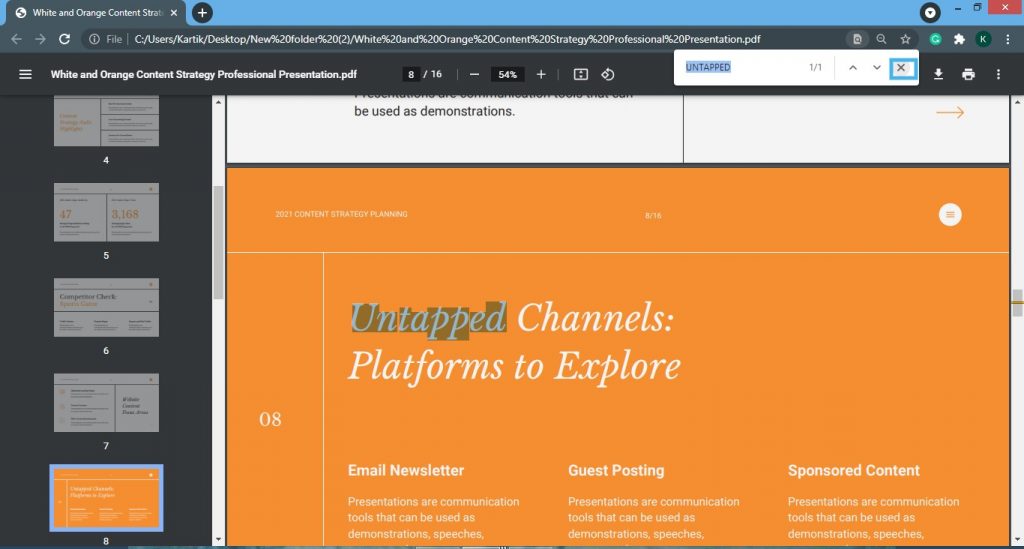Click the address bar URL
1024x549 pixels.
(x=447, y=39)
